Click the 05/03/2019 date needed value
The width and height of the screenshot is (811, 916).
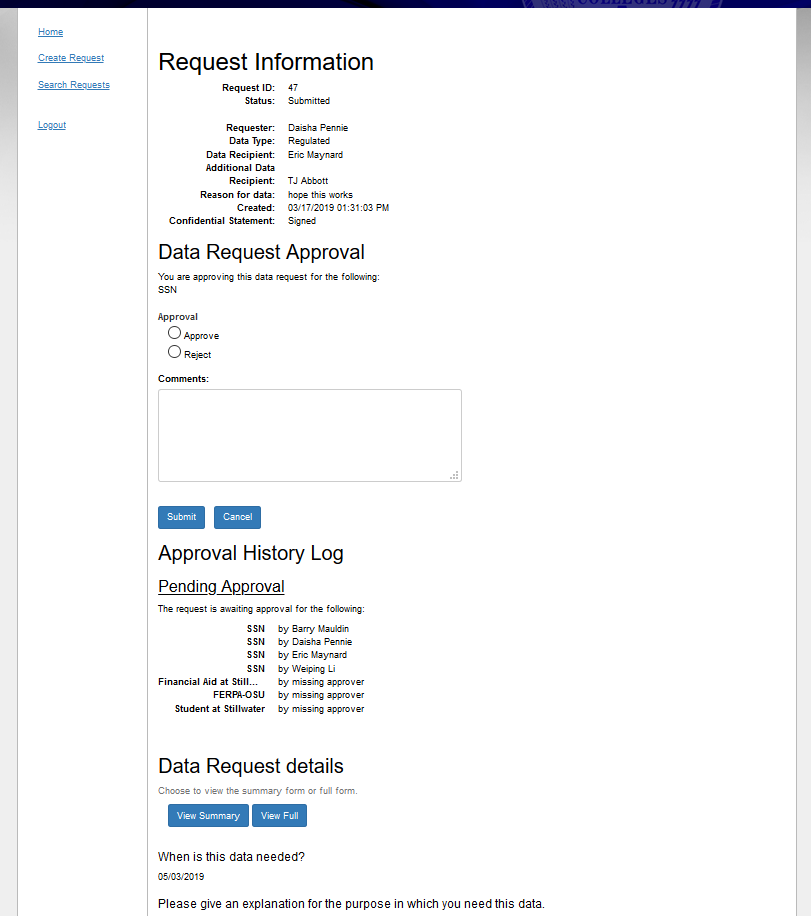coord(181,876)
